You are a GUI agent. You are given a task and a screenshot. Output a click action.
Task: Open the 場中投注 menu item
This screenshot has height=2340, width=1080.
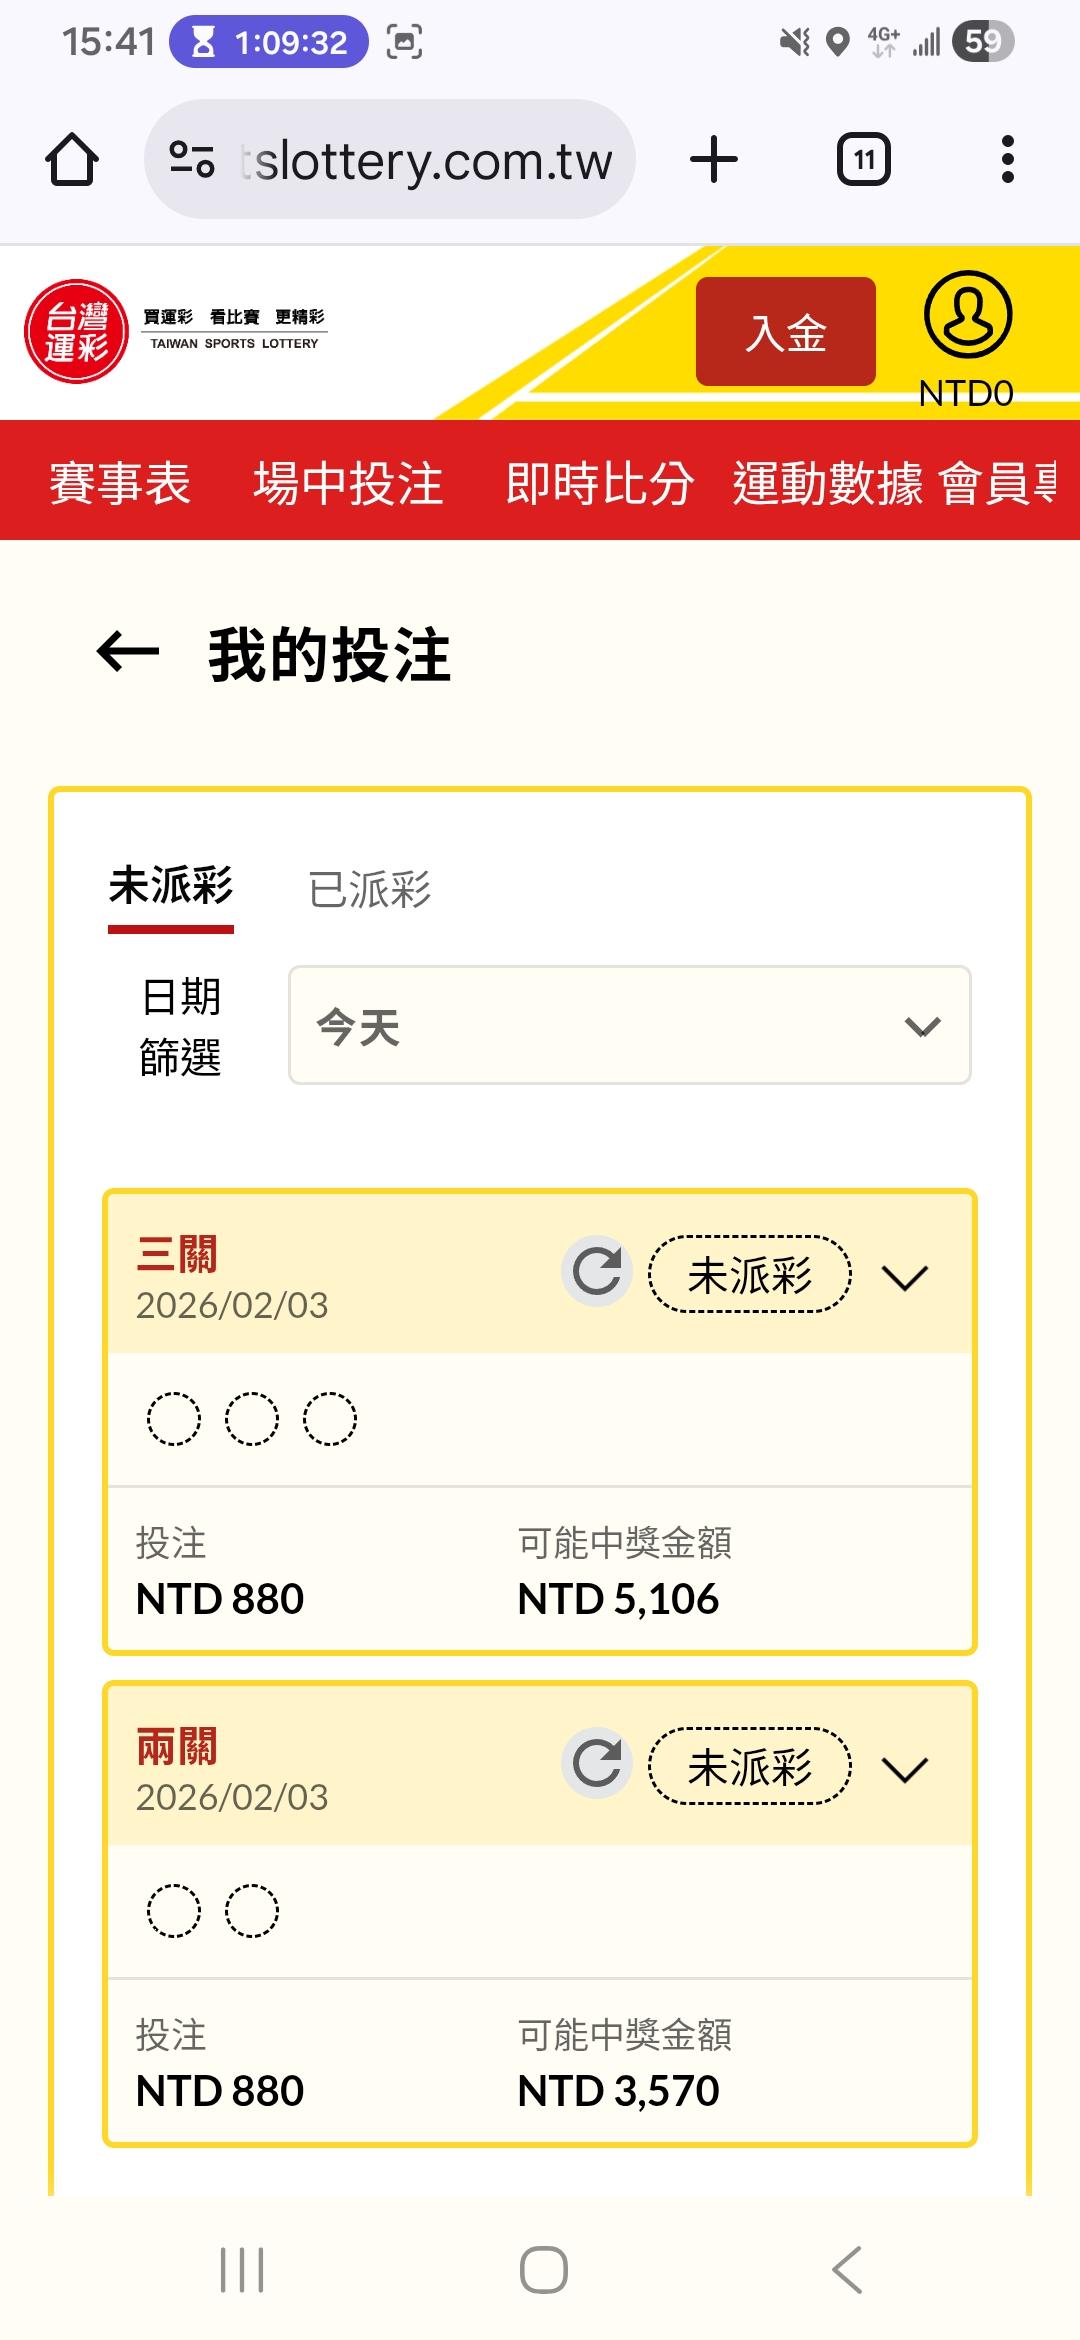coord(348,483)
